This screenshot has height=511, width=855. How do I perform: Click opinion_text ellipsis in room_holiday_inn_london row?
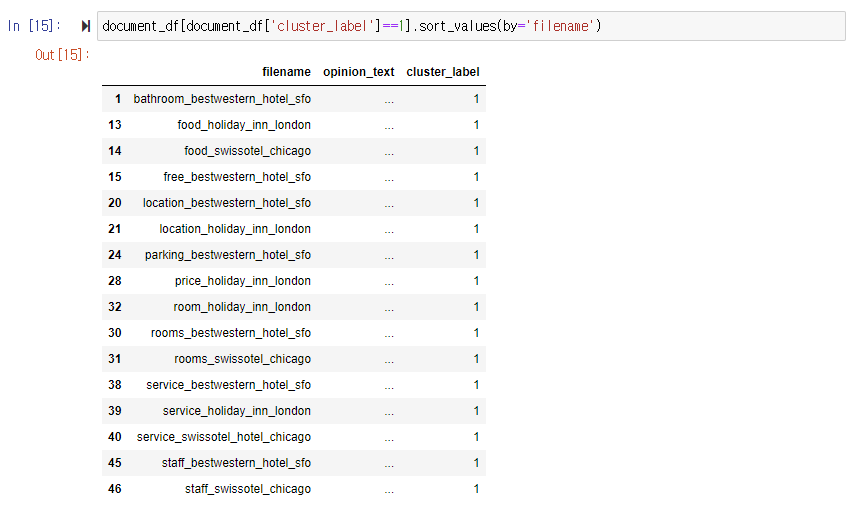click(389, 309)
